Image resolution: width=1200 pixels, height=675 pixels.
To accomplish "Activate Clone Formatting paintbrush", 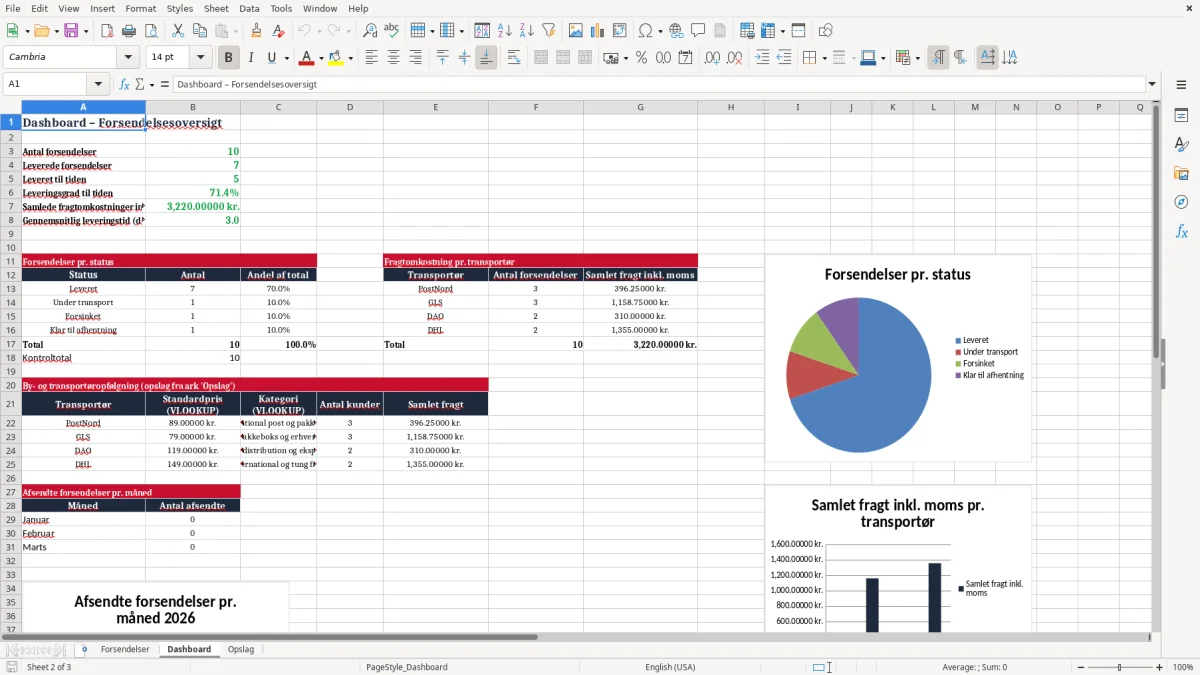I will click(x=256, y=31).
